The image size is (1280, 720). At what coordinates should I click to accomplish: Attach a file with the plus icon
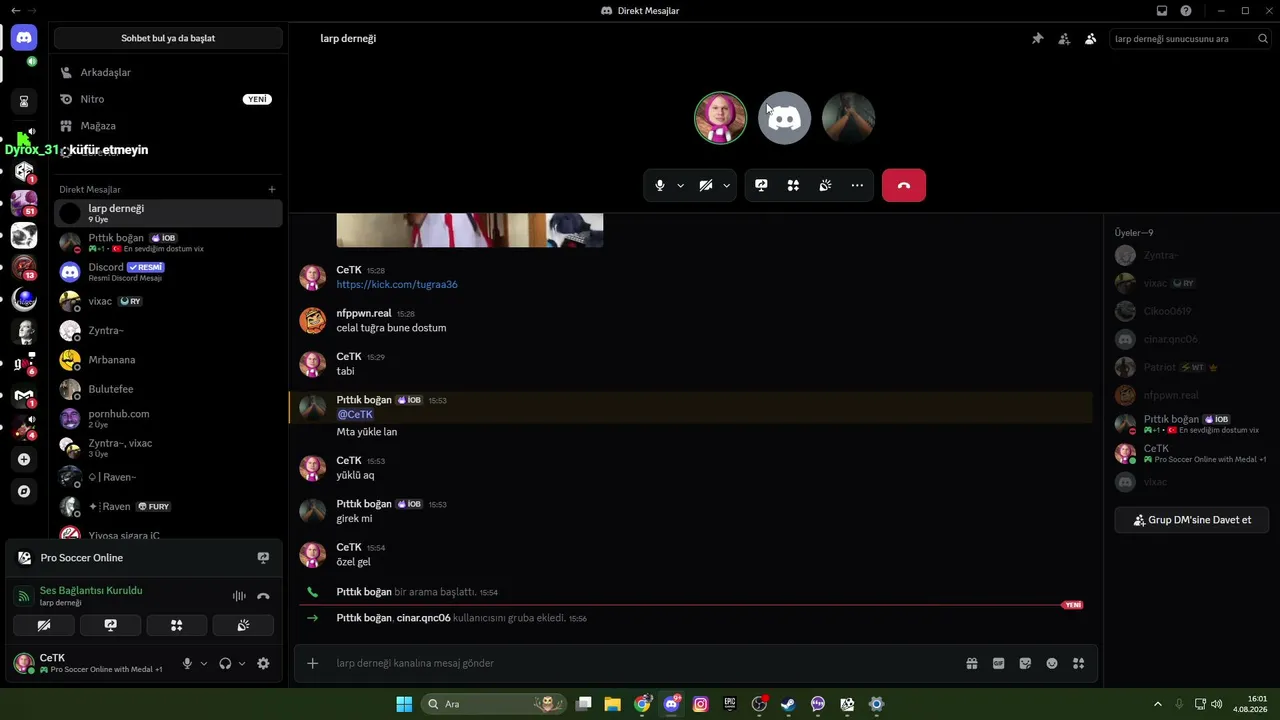point(312,663)
